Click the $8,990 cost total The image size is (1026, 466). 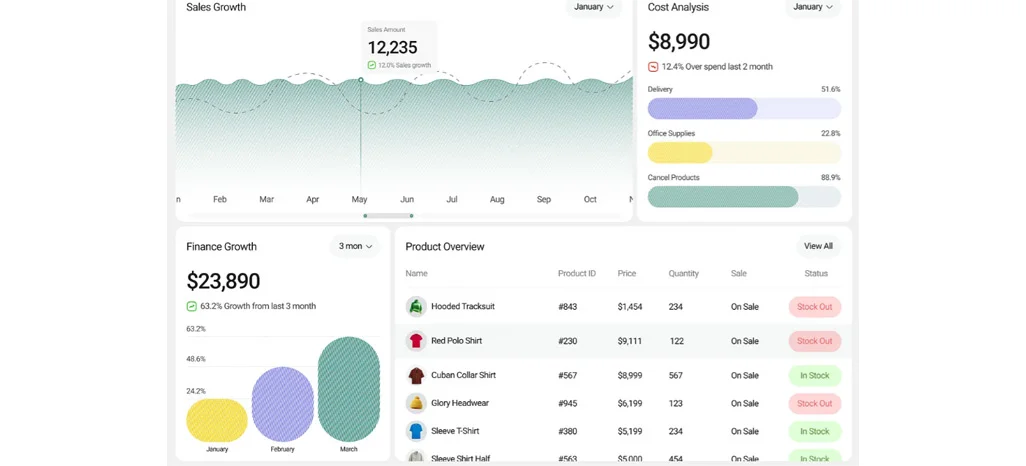[679, 42]
